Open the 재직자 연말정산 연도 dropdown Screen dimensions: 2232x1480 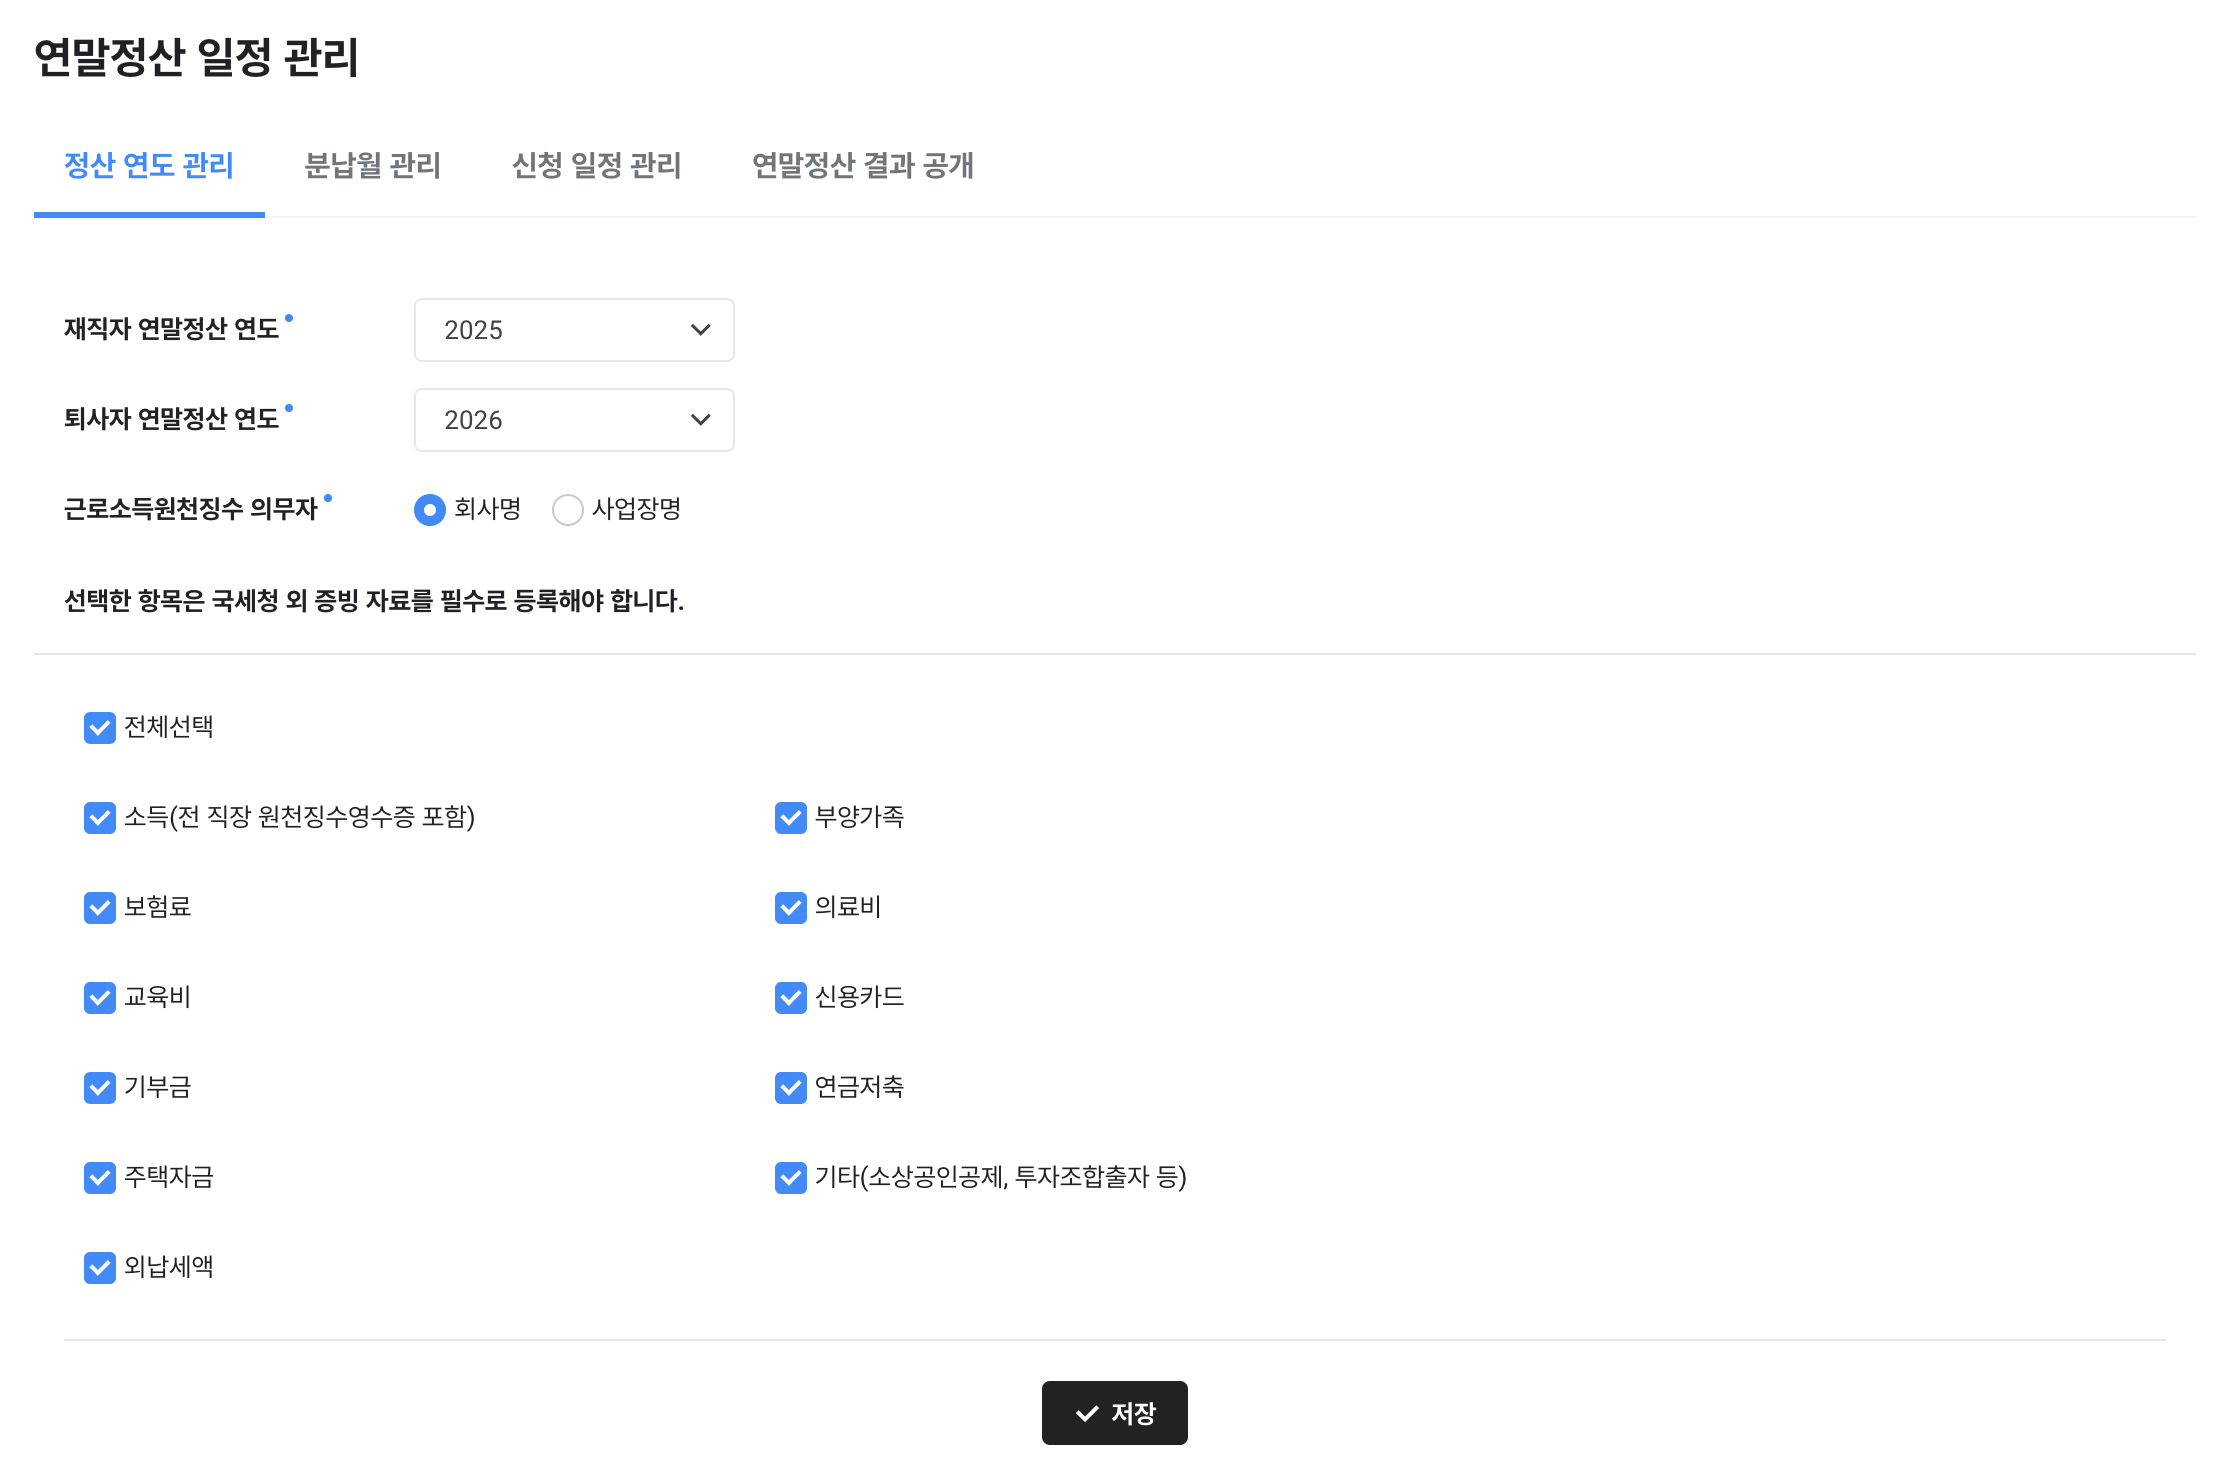[574, 330]
